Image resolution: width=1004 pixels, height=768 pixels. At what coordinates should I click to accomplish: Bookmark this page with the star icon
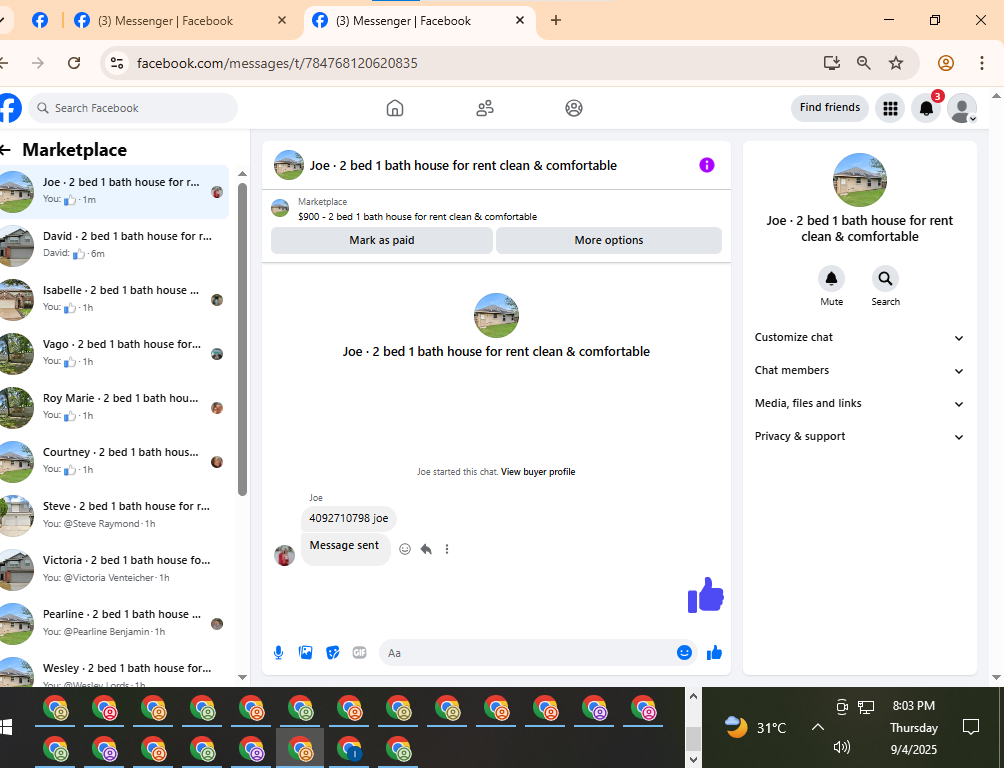(896, 63)
